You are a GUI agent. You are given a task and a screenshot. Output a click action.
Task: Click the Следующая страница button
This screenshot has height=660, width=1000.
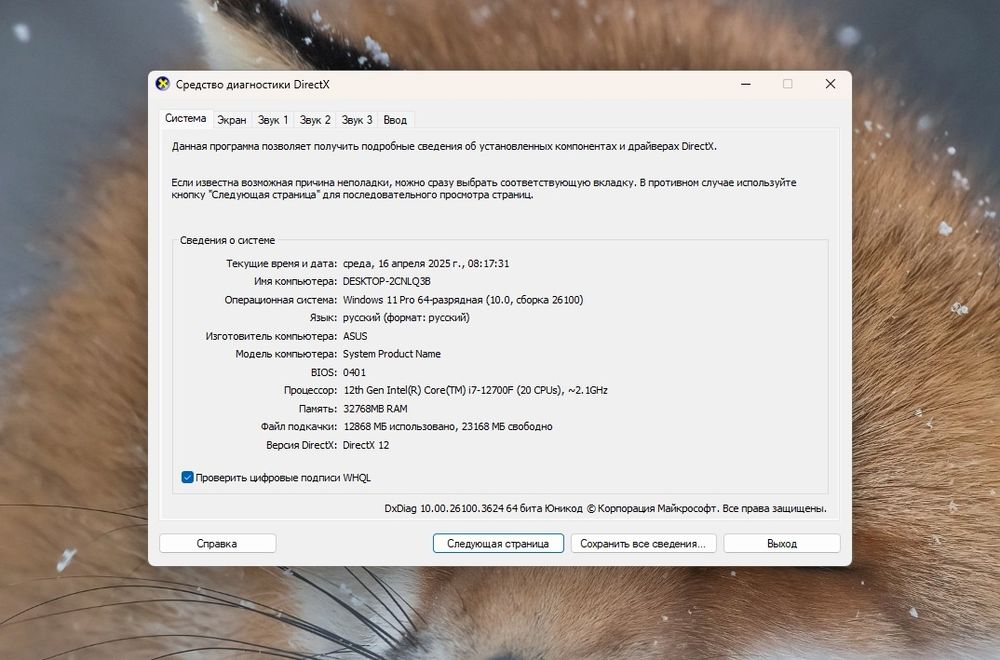498,543
